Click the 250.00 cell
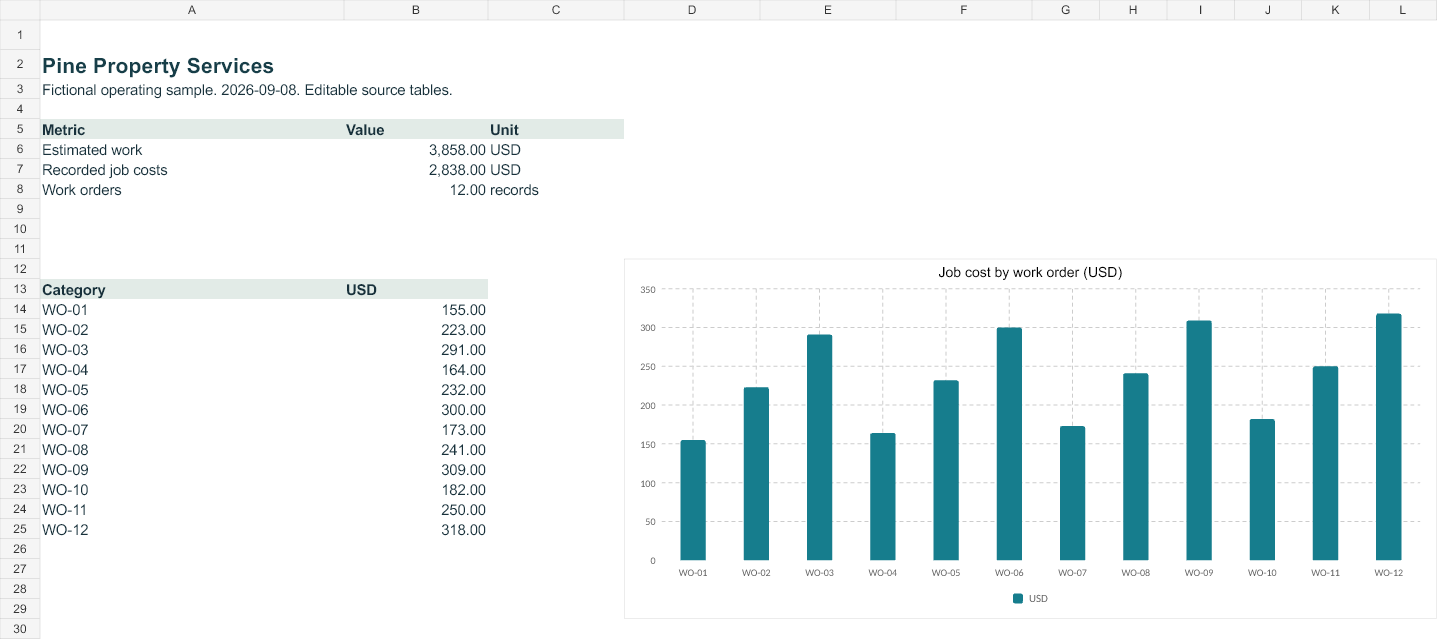This screenshot has height=639, width=1437. click(416, 509)
